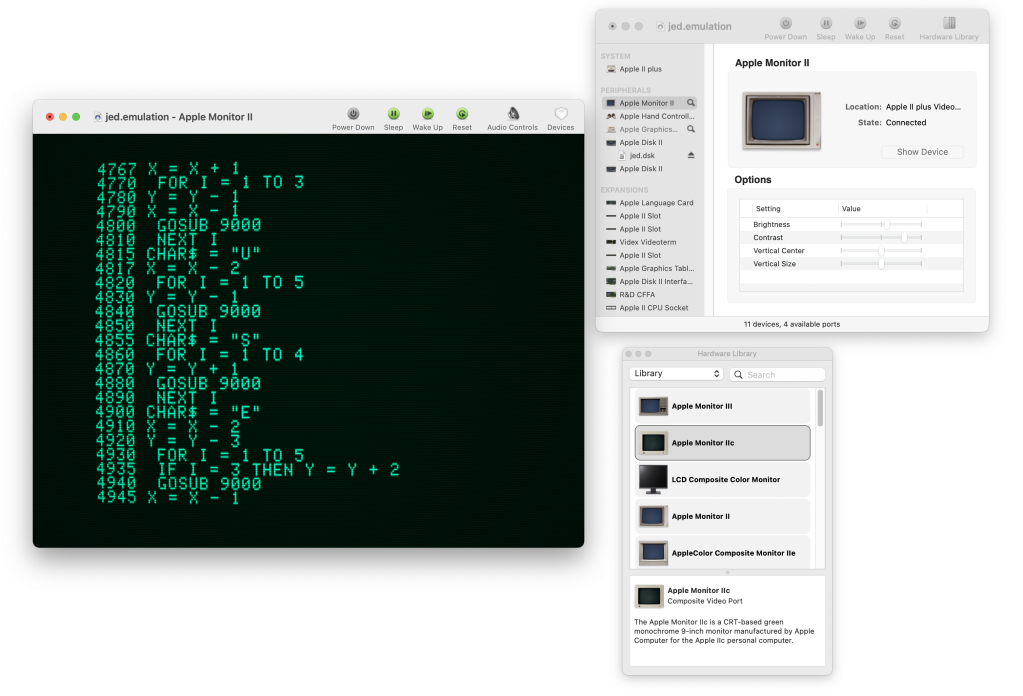Open Audio Controls from the toolbar
The height and width of the screenshot is (696, 1023).
(x=513, y=114)
